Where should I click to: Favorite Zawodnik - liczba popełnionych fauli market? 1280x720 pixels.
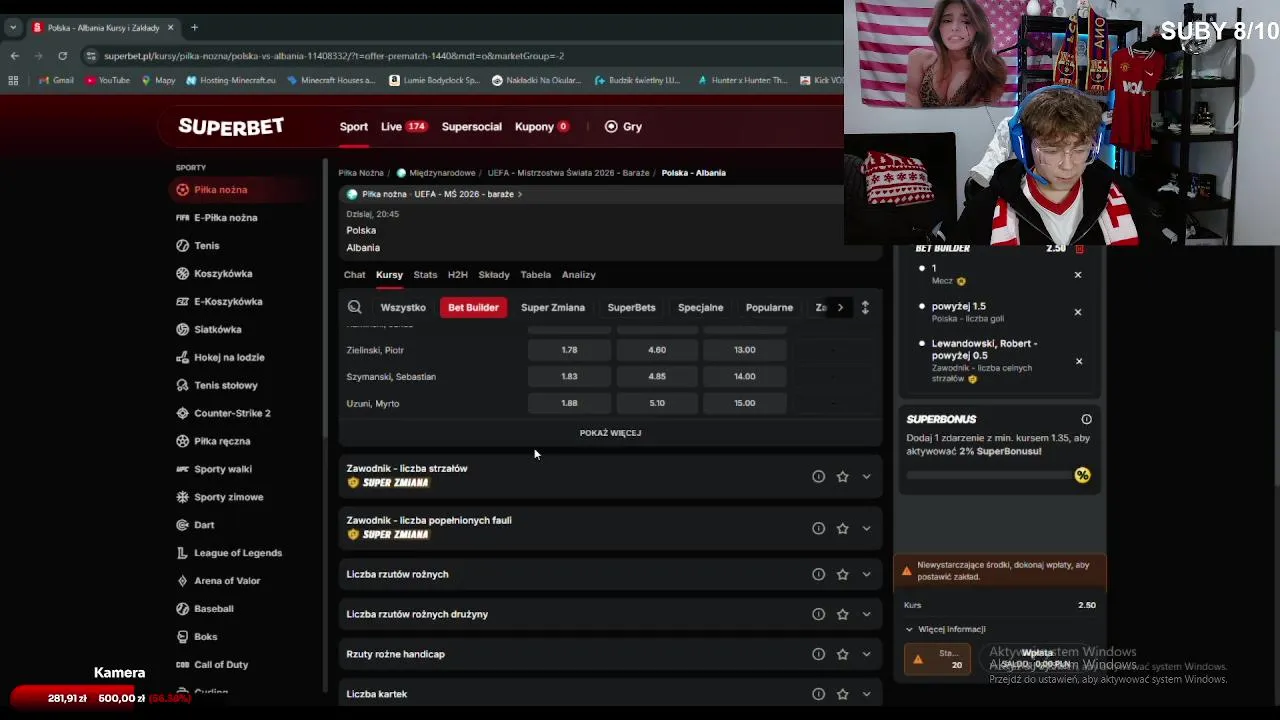tap(842, 528)
